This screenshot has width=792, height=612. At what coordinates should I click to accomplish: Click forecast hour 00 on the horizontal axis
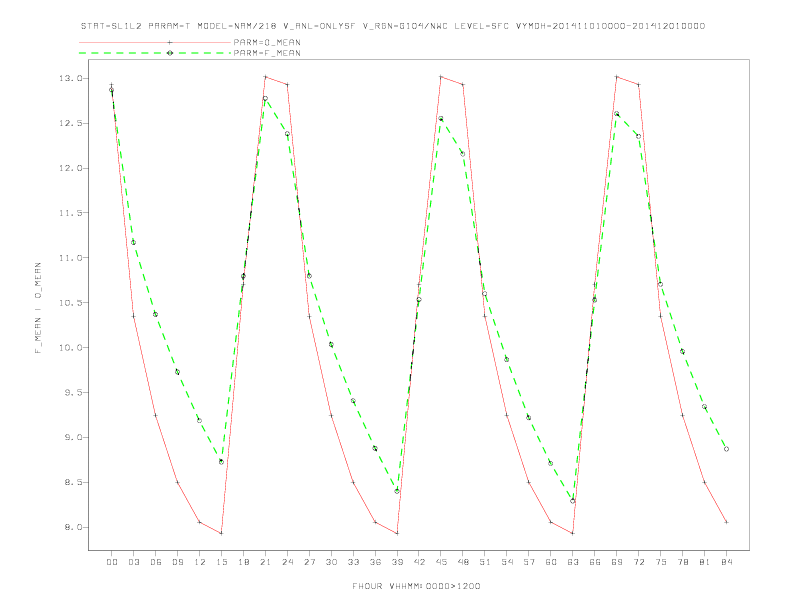(x=112, y=562)
